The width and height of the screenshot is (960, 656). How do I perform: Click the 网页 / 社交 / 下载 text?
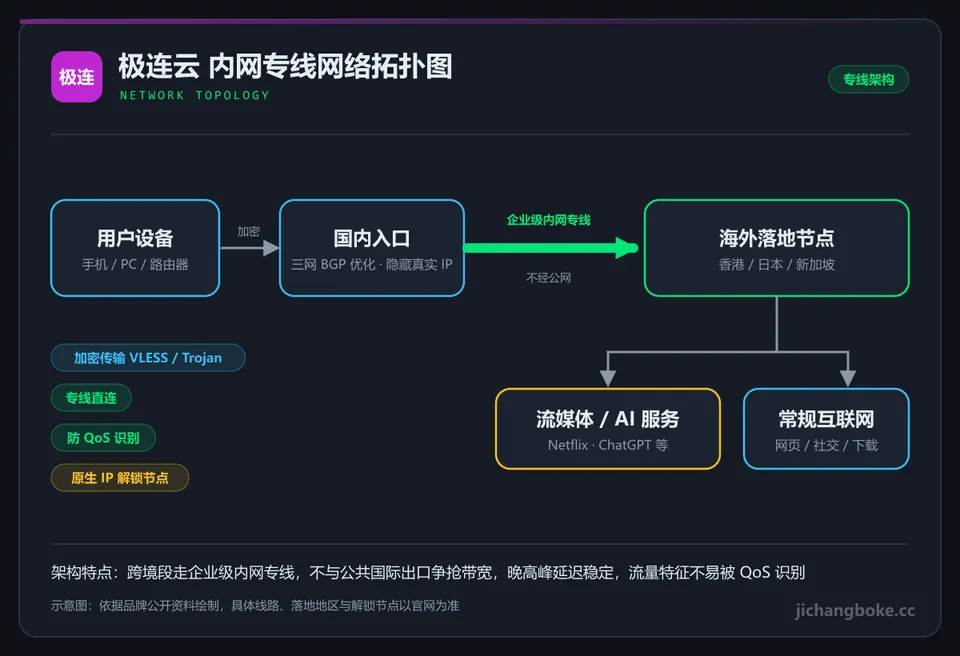tap(826, 445)
